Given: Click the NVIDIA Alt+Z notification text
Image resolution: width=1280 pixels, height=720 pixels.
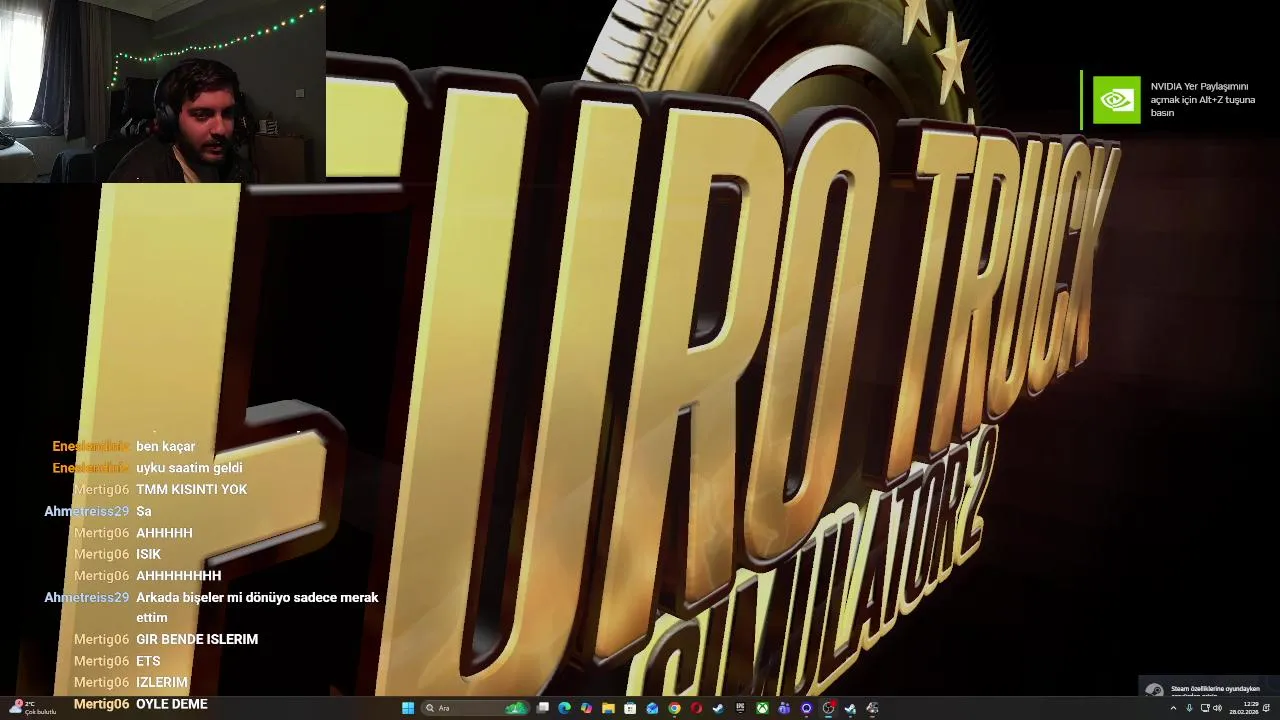Looking at the screenshot, I should point(1202,100).
